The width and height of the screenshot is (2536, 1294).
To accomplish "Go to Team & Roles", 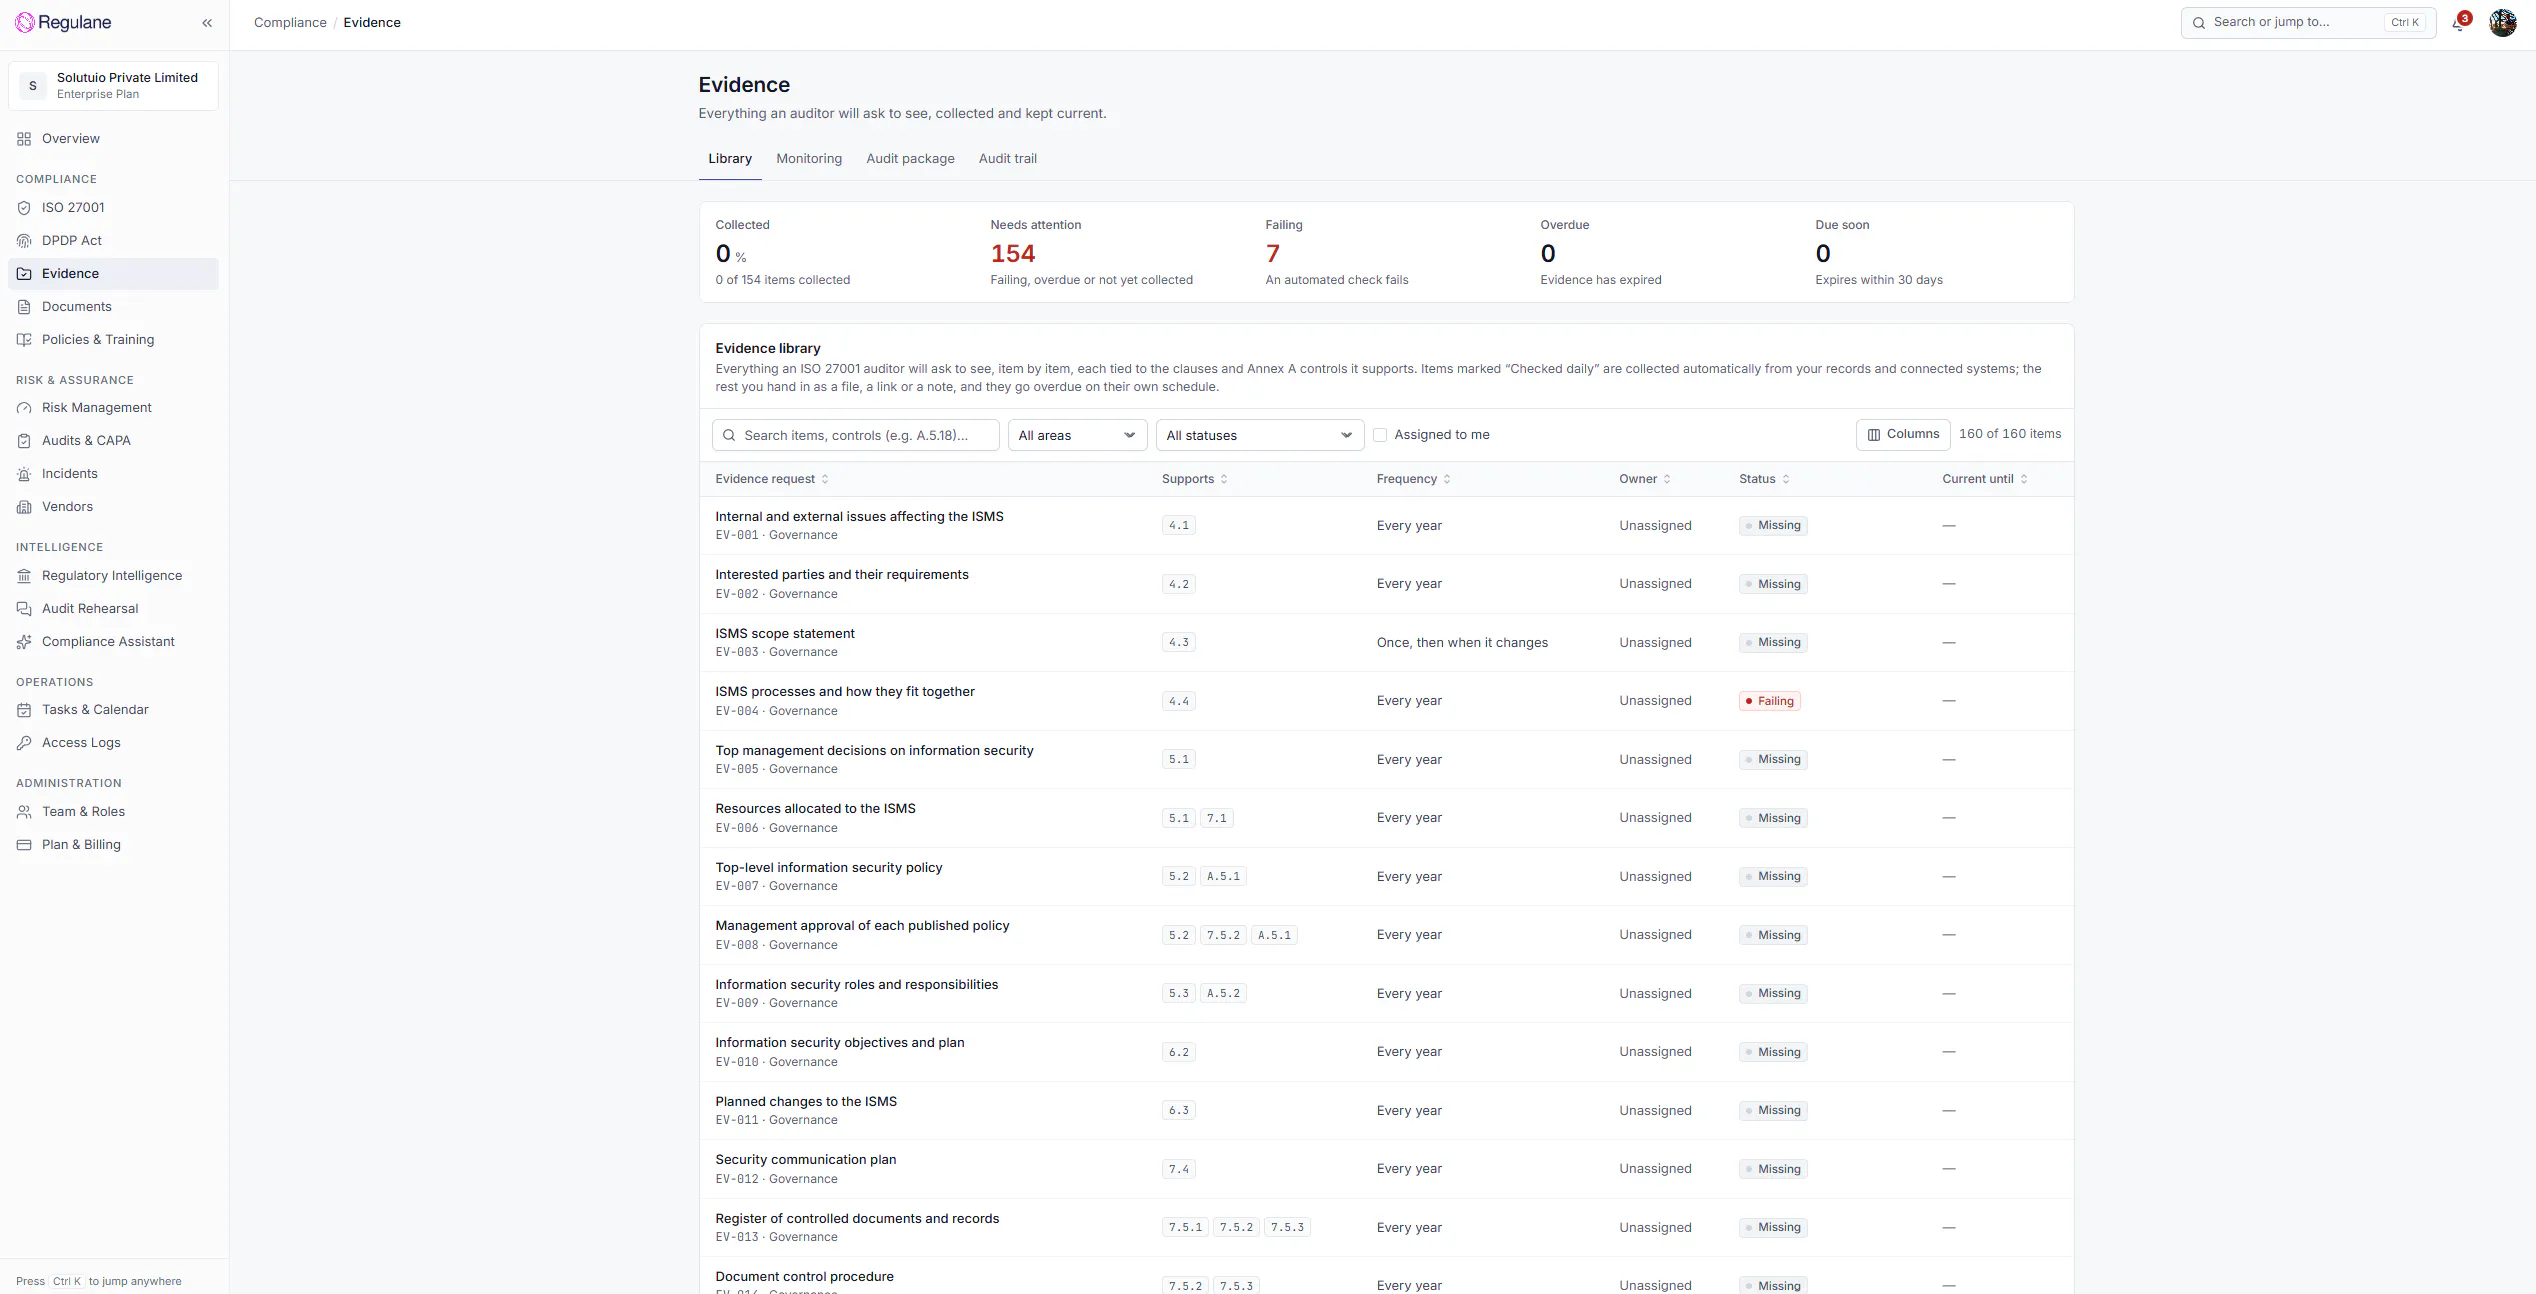I will point(113,812).
